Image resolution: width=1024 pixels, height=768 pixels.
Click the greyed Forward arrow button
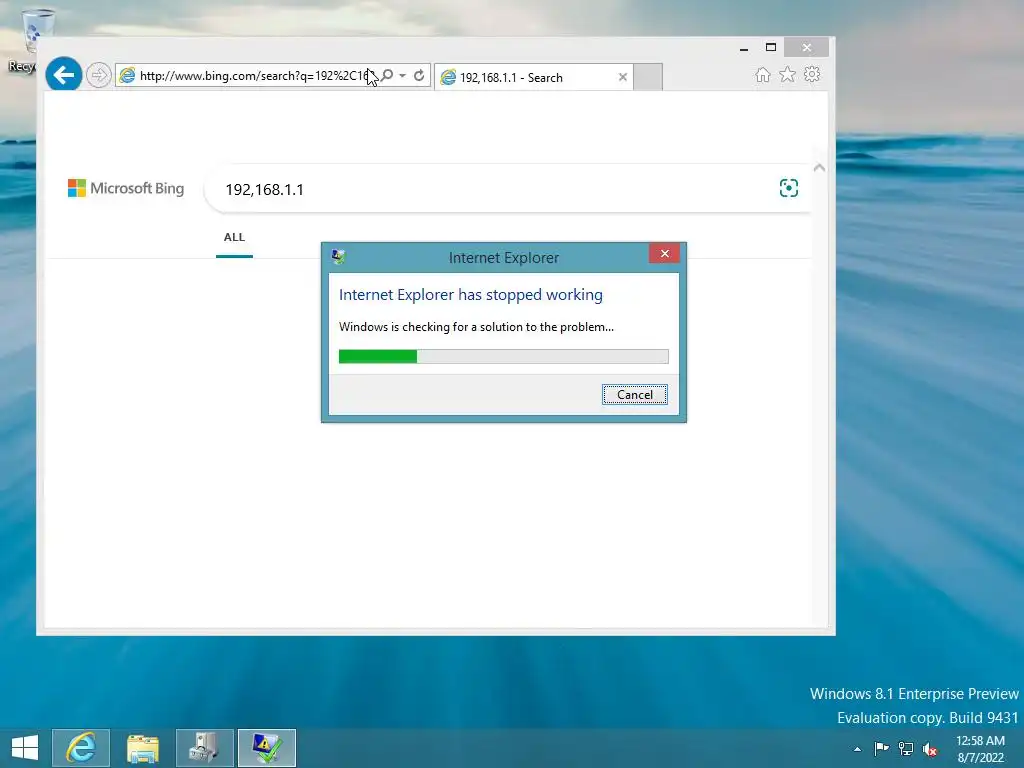(99, 76)
